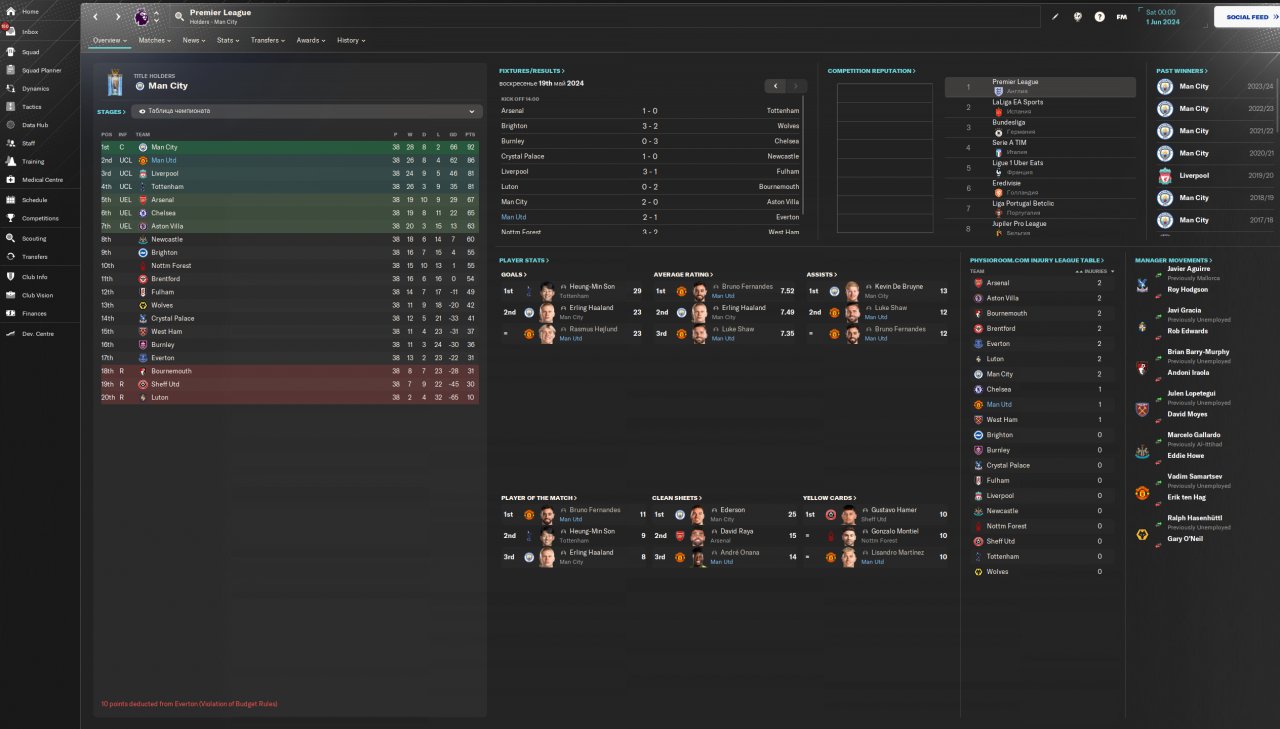Click the pencil edit icon
The width and height of the screenshot is (1280, 729).
click(x=1056, y=17)
